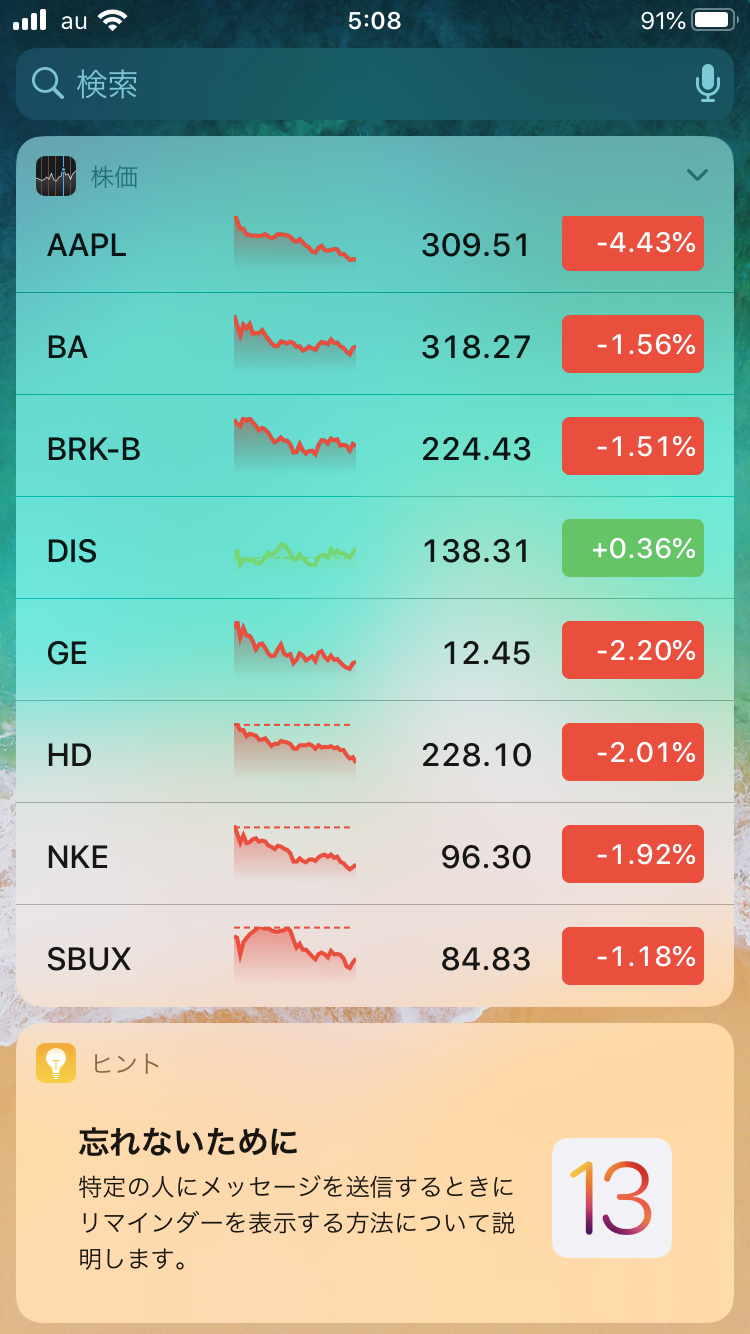
Task: Tap the iOS 13 thumbnail
Action: tap(611, 1197)
